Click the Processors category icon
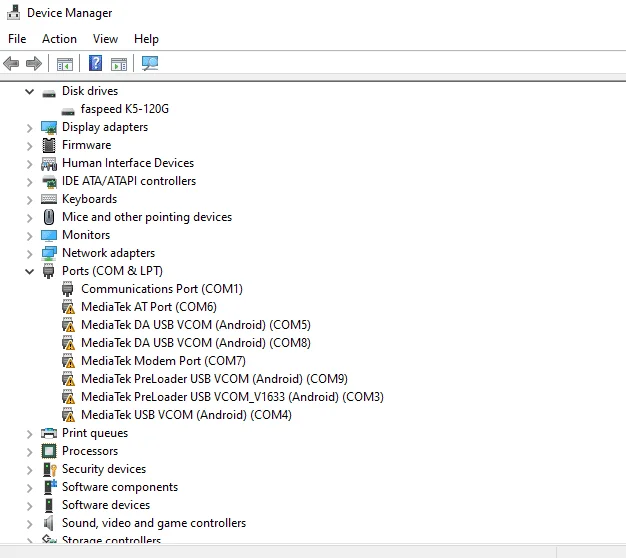 (x=49, y=451)
